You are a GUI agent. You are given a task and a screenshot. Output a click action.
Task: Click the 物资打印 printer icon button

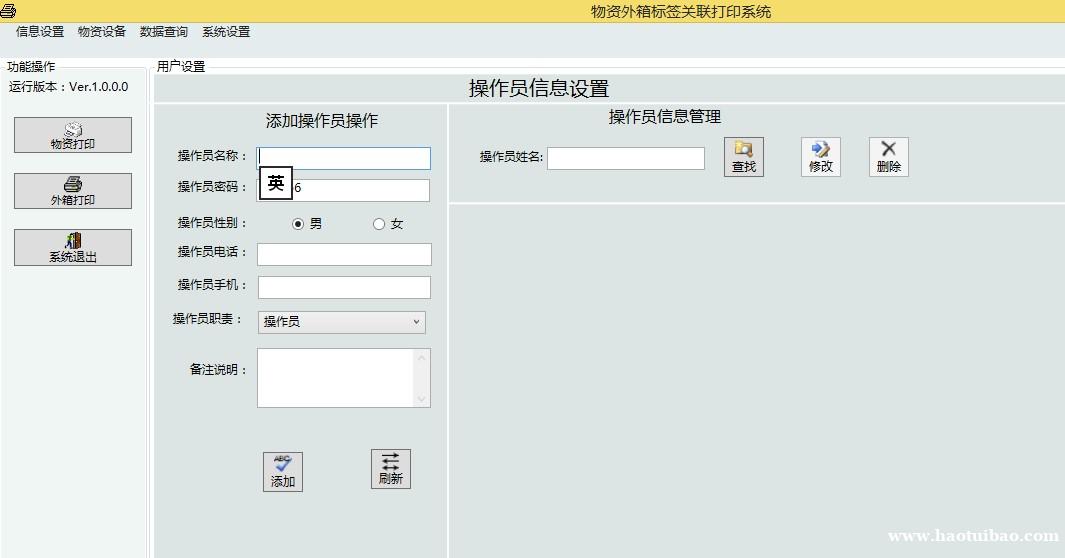(73, 135)
